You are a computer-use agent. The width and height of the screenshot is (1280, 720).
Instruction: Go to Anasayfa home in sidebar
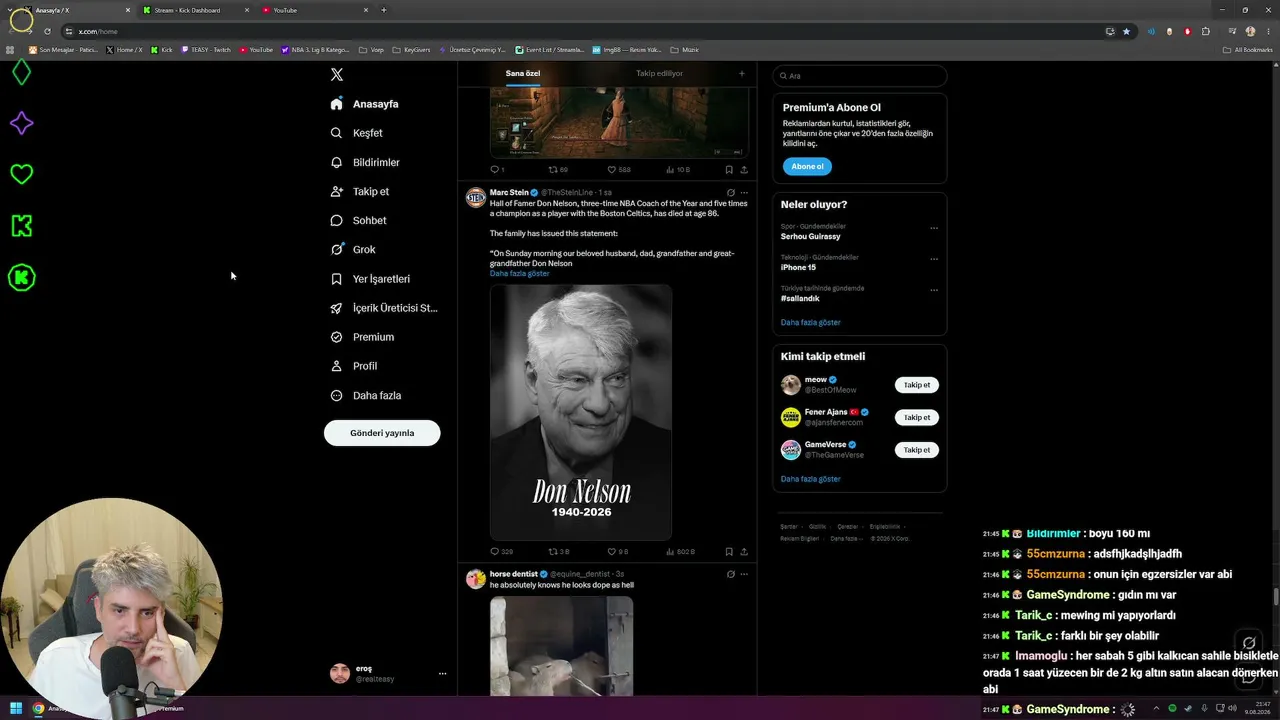[x=365, y=104]
